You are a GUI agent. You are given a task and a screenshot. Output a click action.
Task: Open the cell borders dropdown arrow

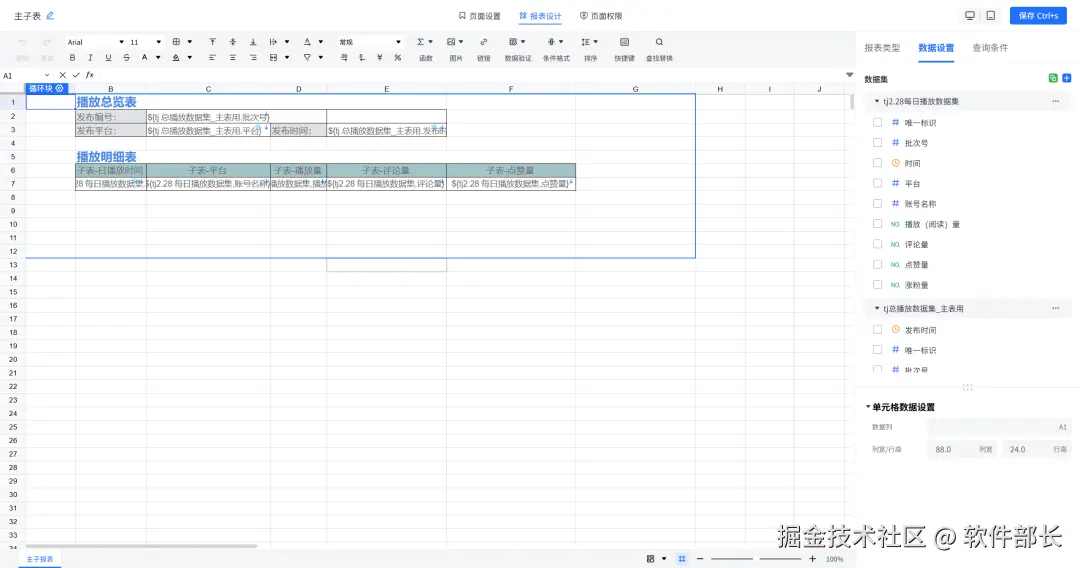click(190, 42)
